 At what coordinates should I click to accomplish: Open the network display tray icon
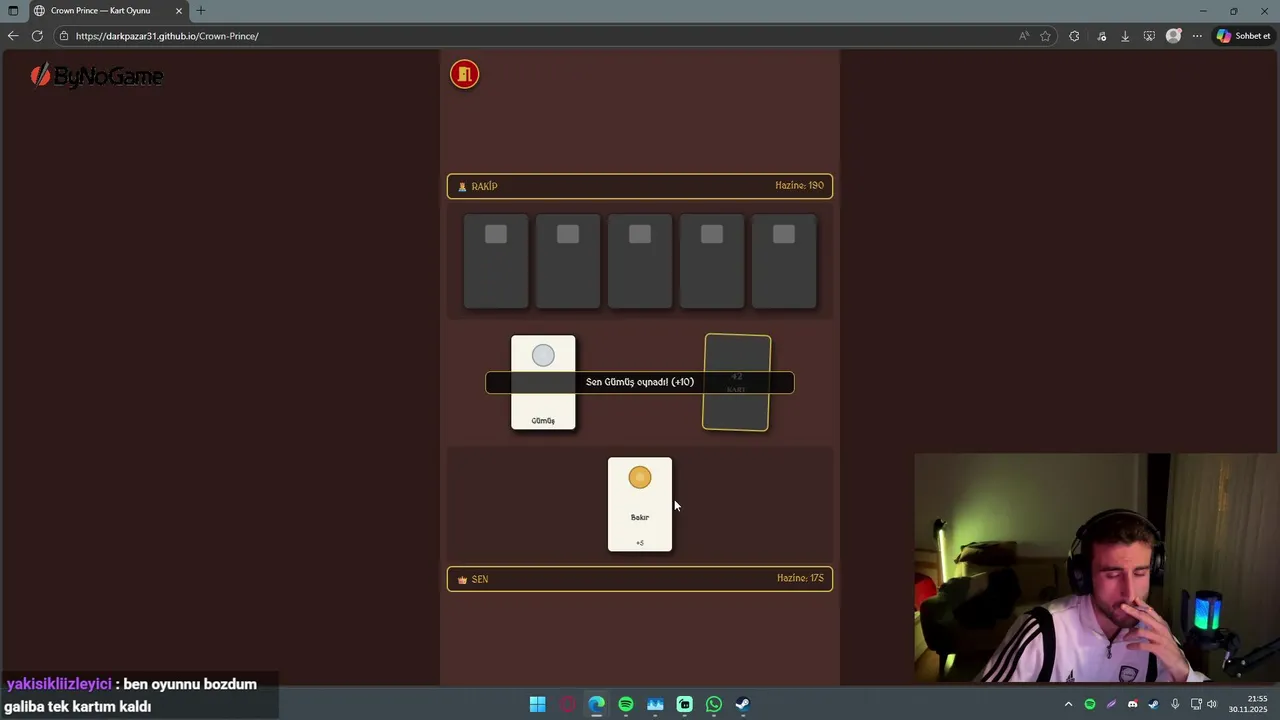[1196, 704]
